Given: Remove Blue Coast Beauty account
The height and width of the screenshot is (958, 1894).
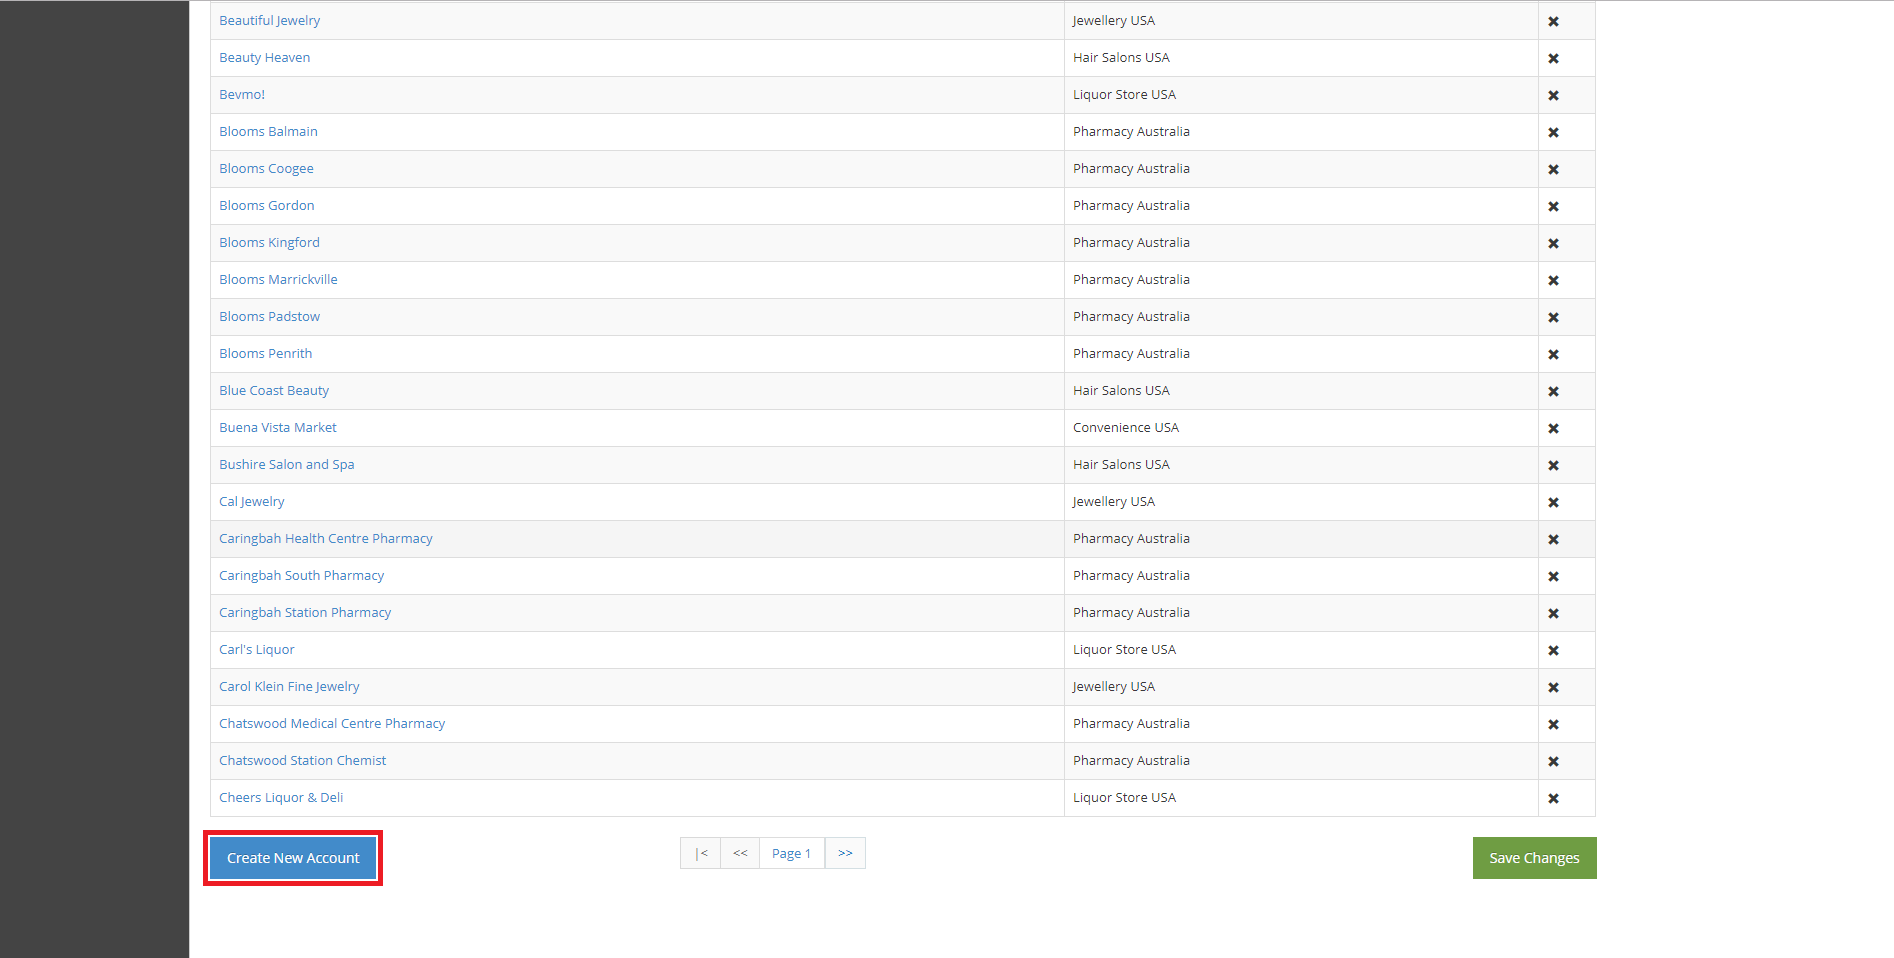Looking at the screenshot, I should click(1553, 391).
